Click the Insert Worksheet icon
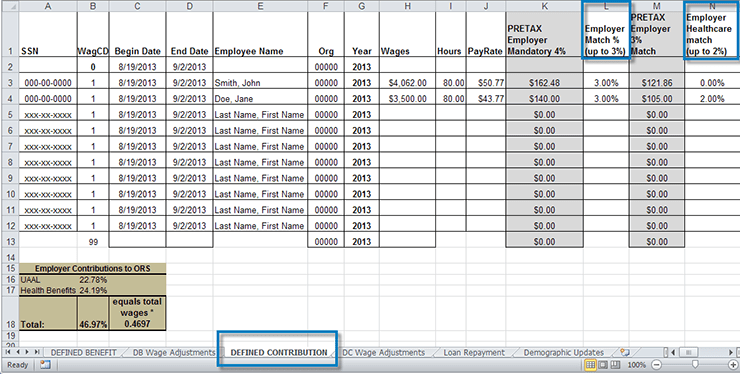The image size is (740, 374). point(625,352)
